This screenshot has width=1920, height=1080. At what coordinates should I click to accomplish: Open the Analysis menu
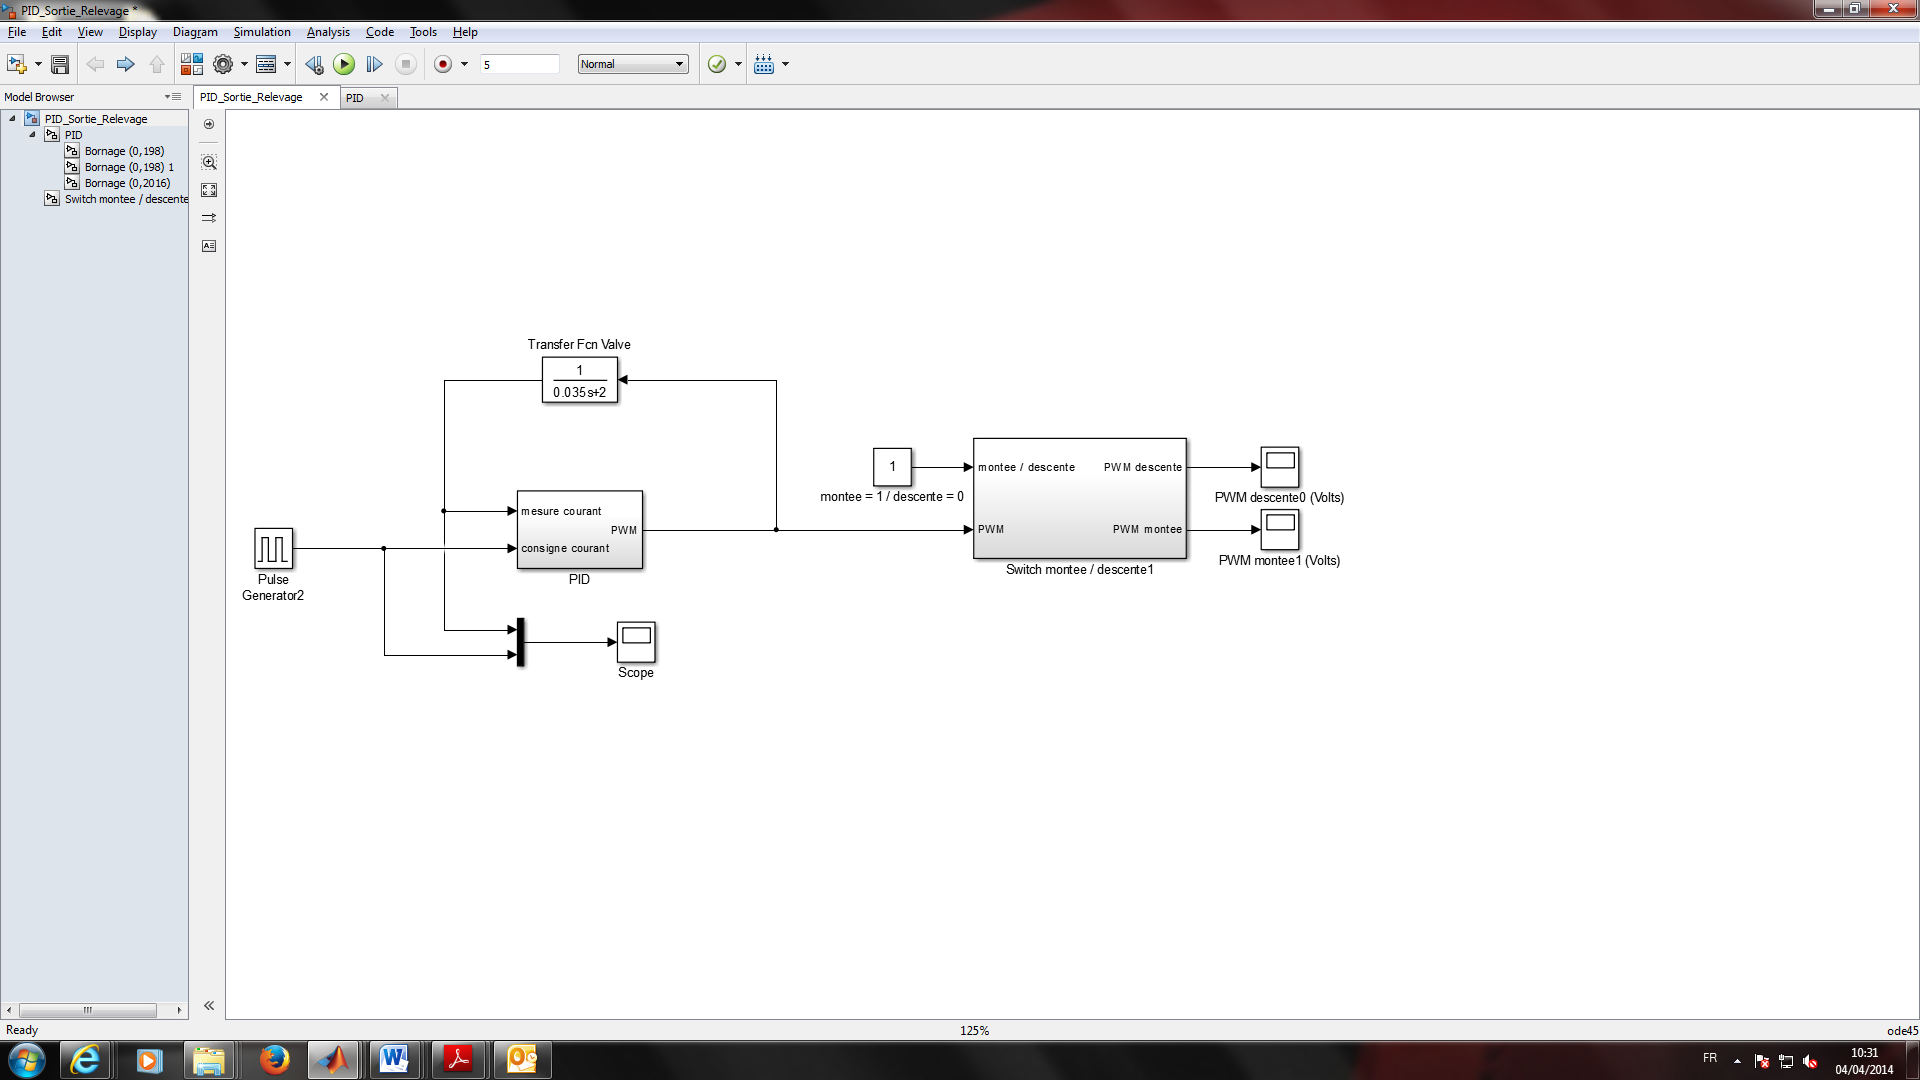[x=328, y=32]
